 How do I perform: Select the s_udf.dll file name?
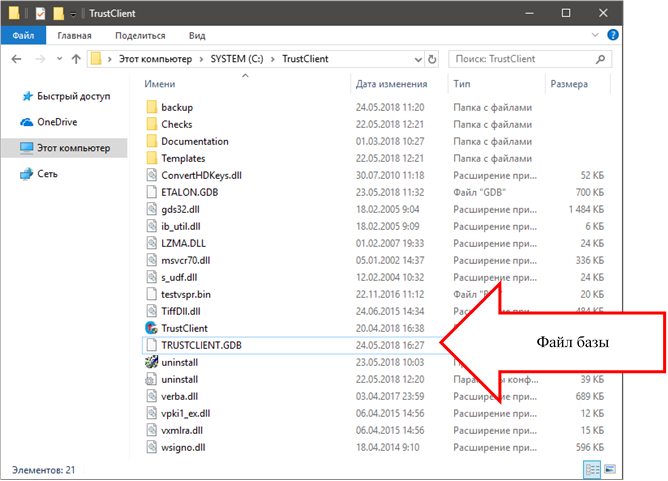click(x=179, y=277)
